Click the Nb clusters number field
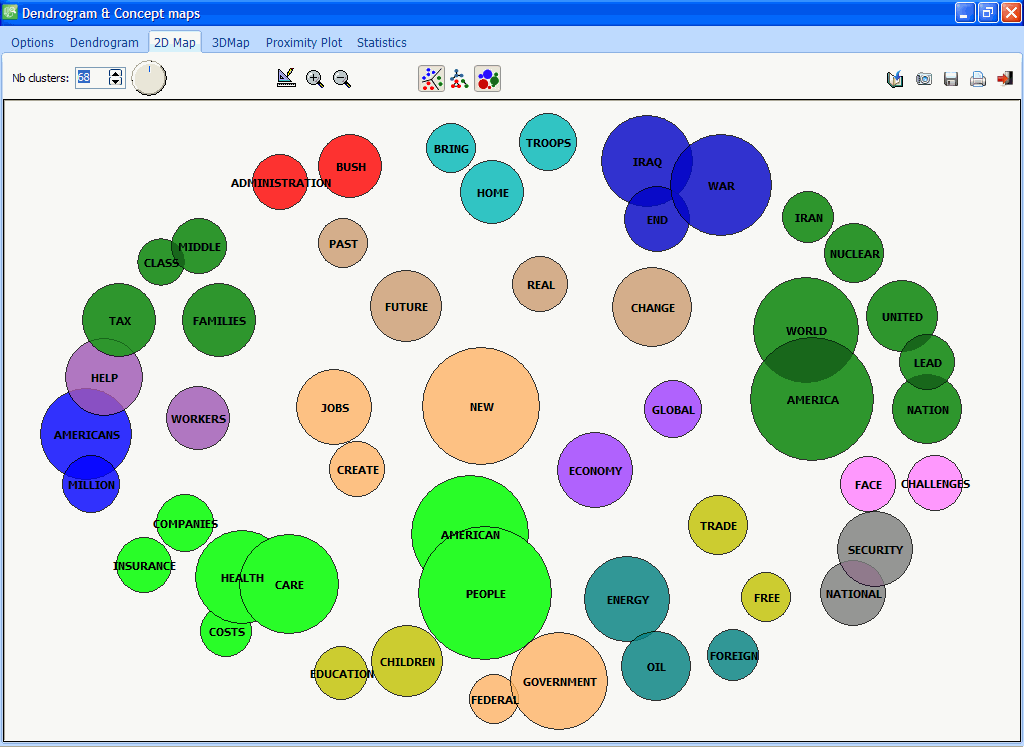The width and height of the screenshot is (1024, 747). point(90,78)
